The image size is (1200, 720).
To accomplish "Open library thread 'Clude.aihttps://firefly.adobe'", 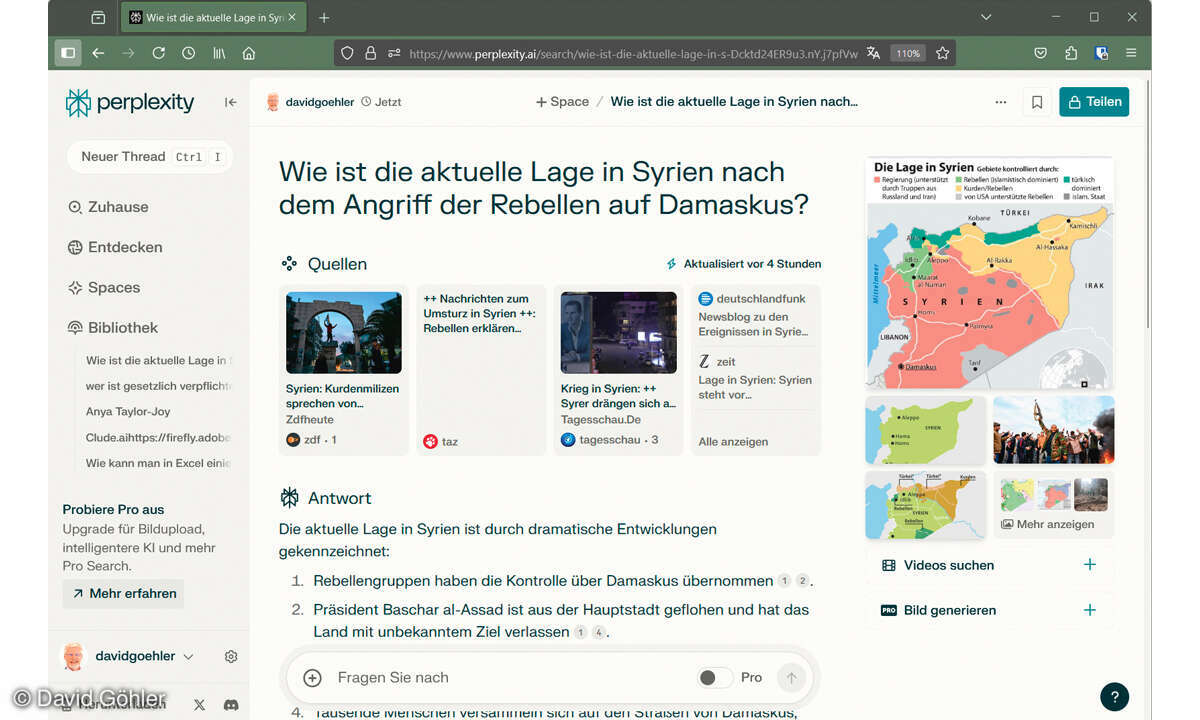I will click(x=158, y=437).
